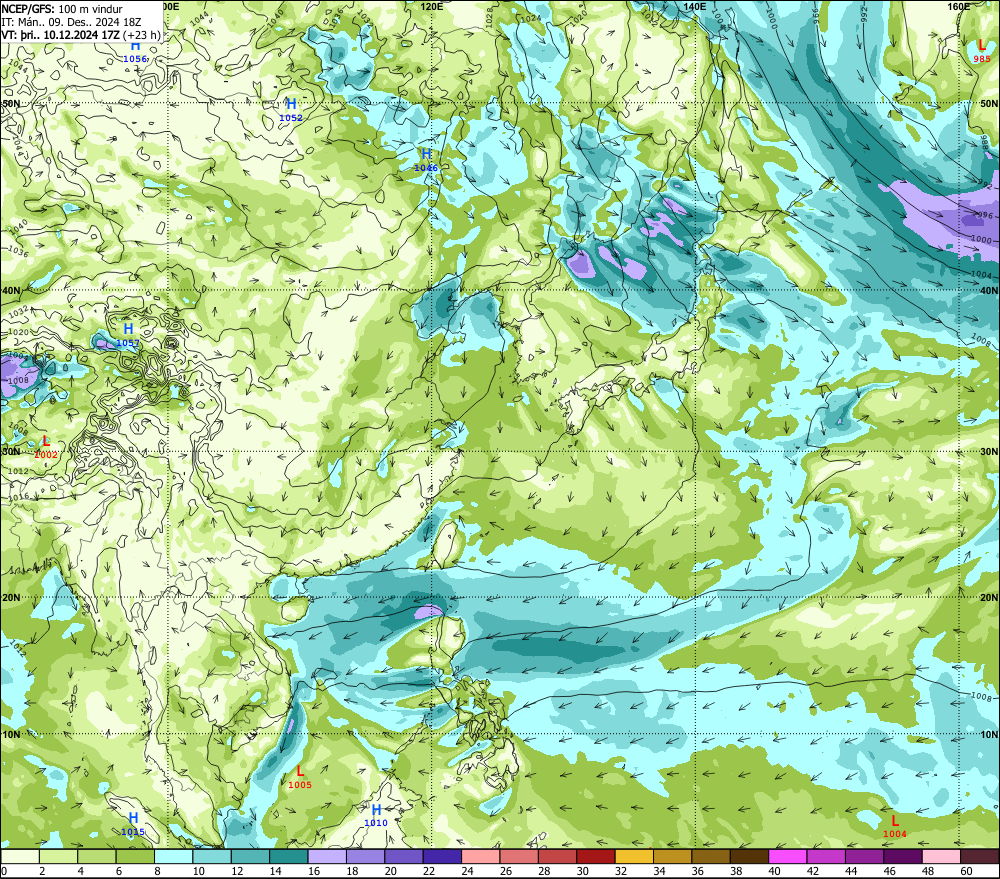Pick the magenta swatch between 40 and 42

(x=787, y=856)
